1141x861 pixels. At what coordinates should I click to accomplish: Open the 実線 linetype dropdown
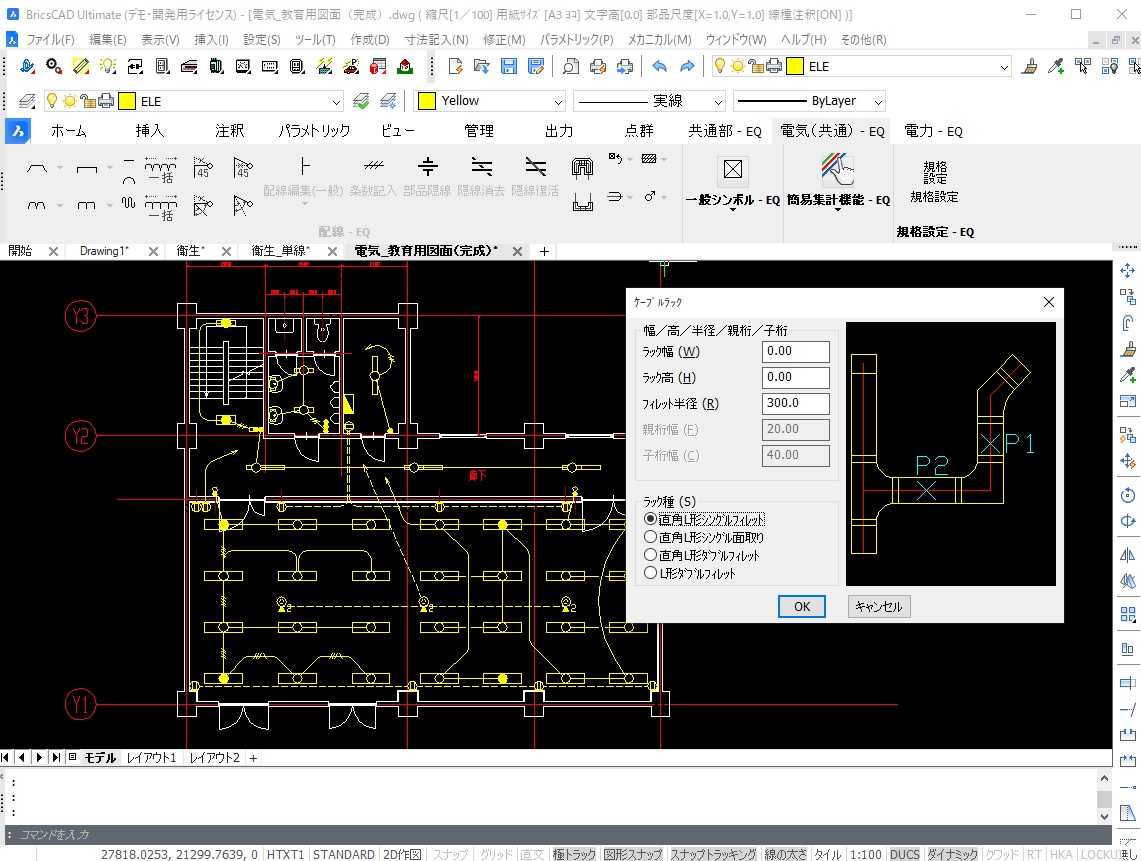[x=718, y=101]
